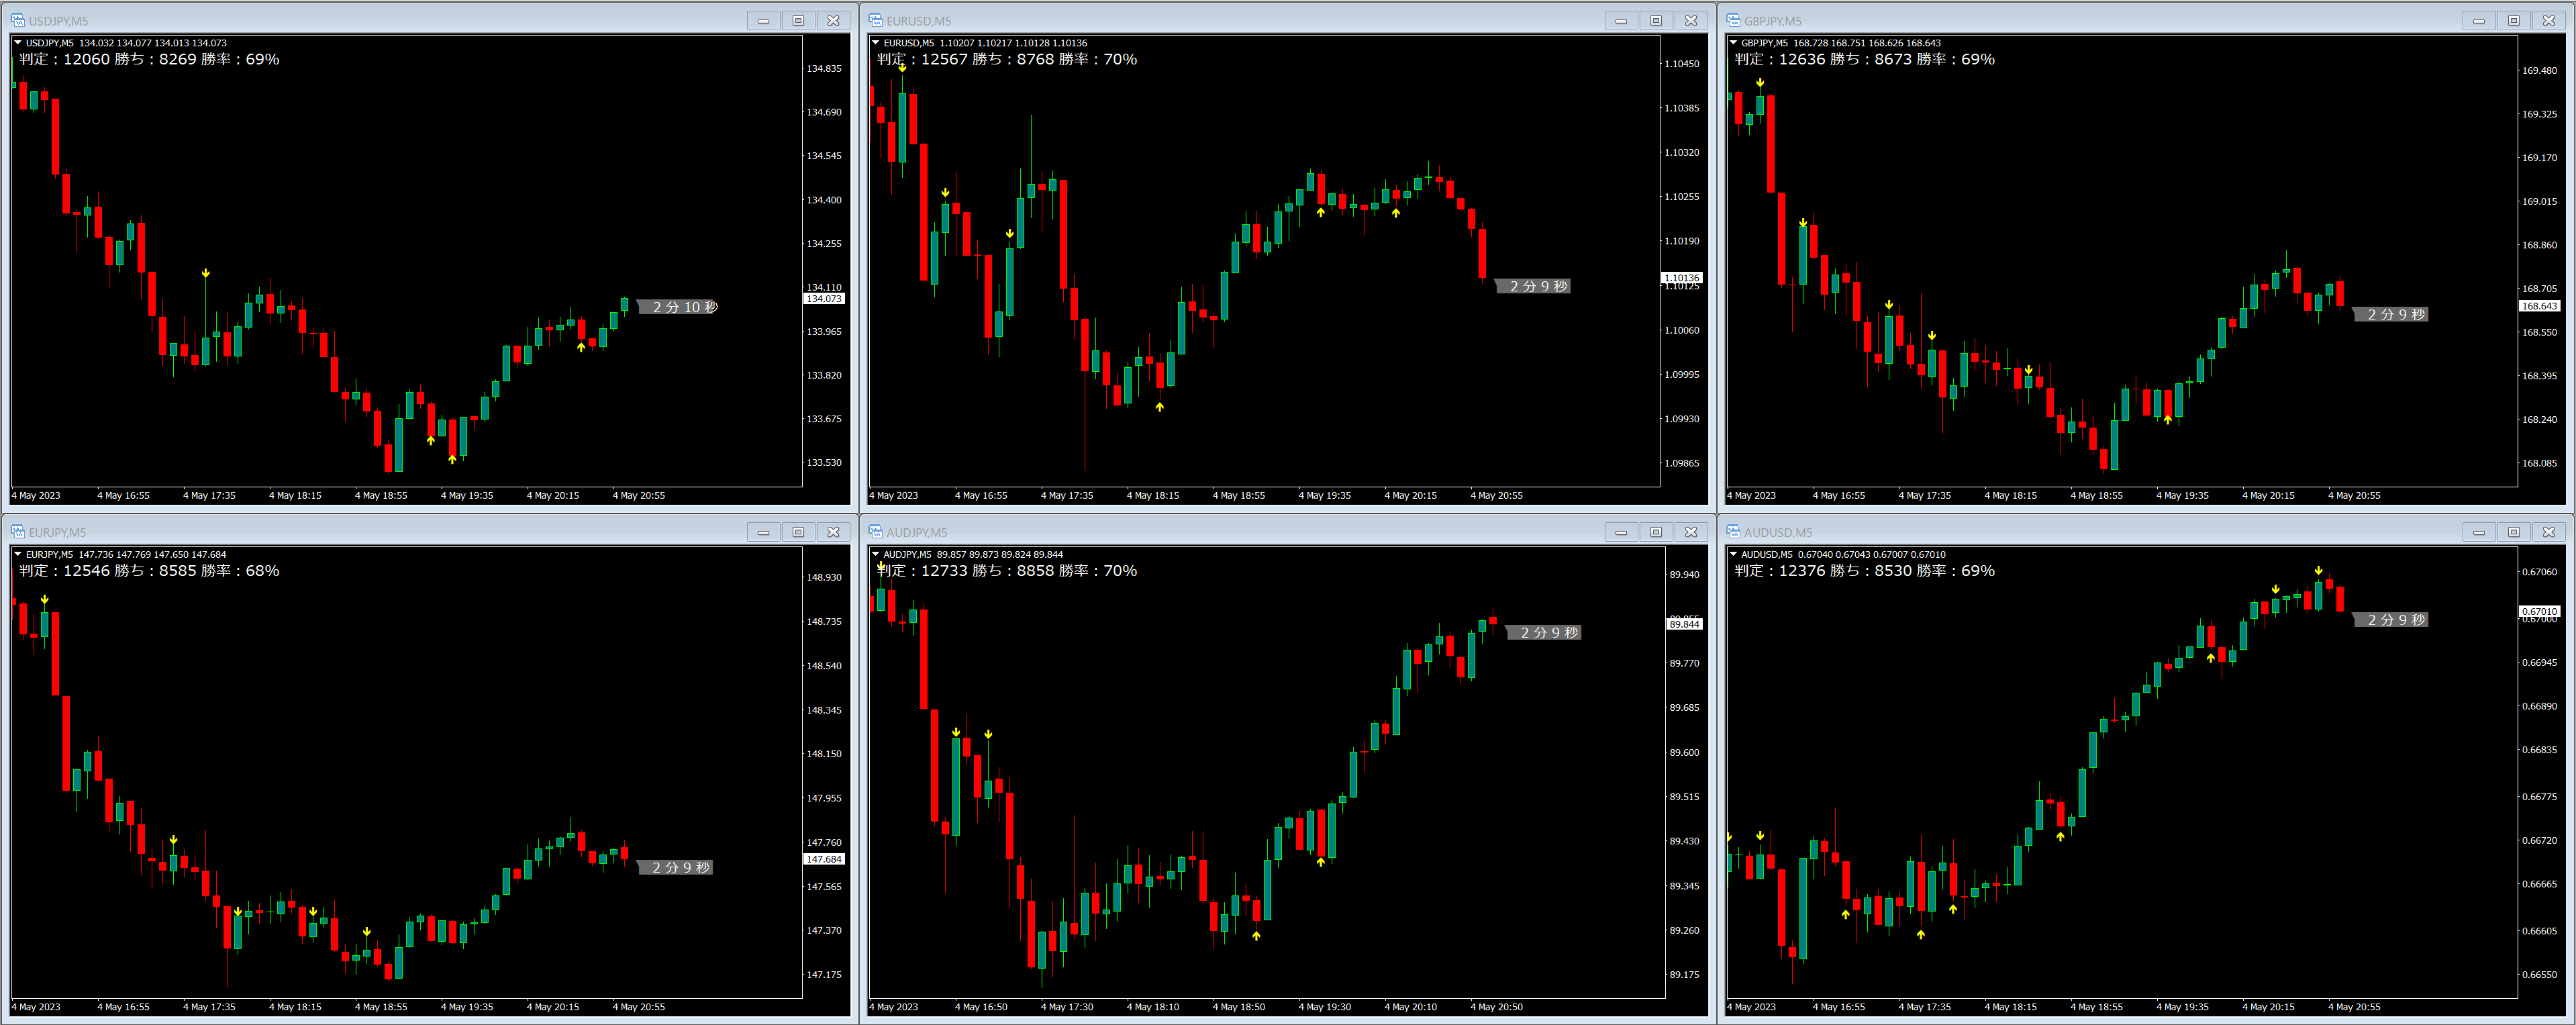Maximize the EURUSD,M5 chart window

point(1656,20)
